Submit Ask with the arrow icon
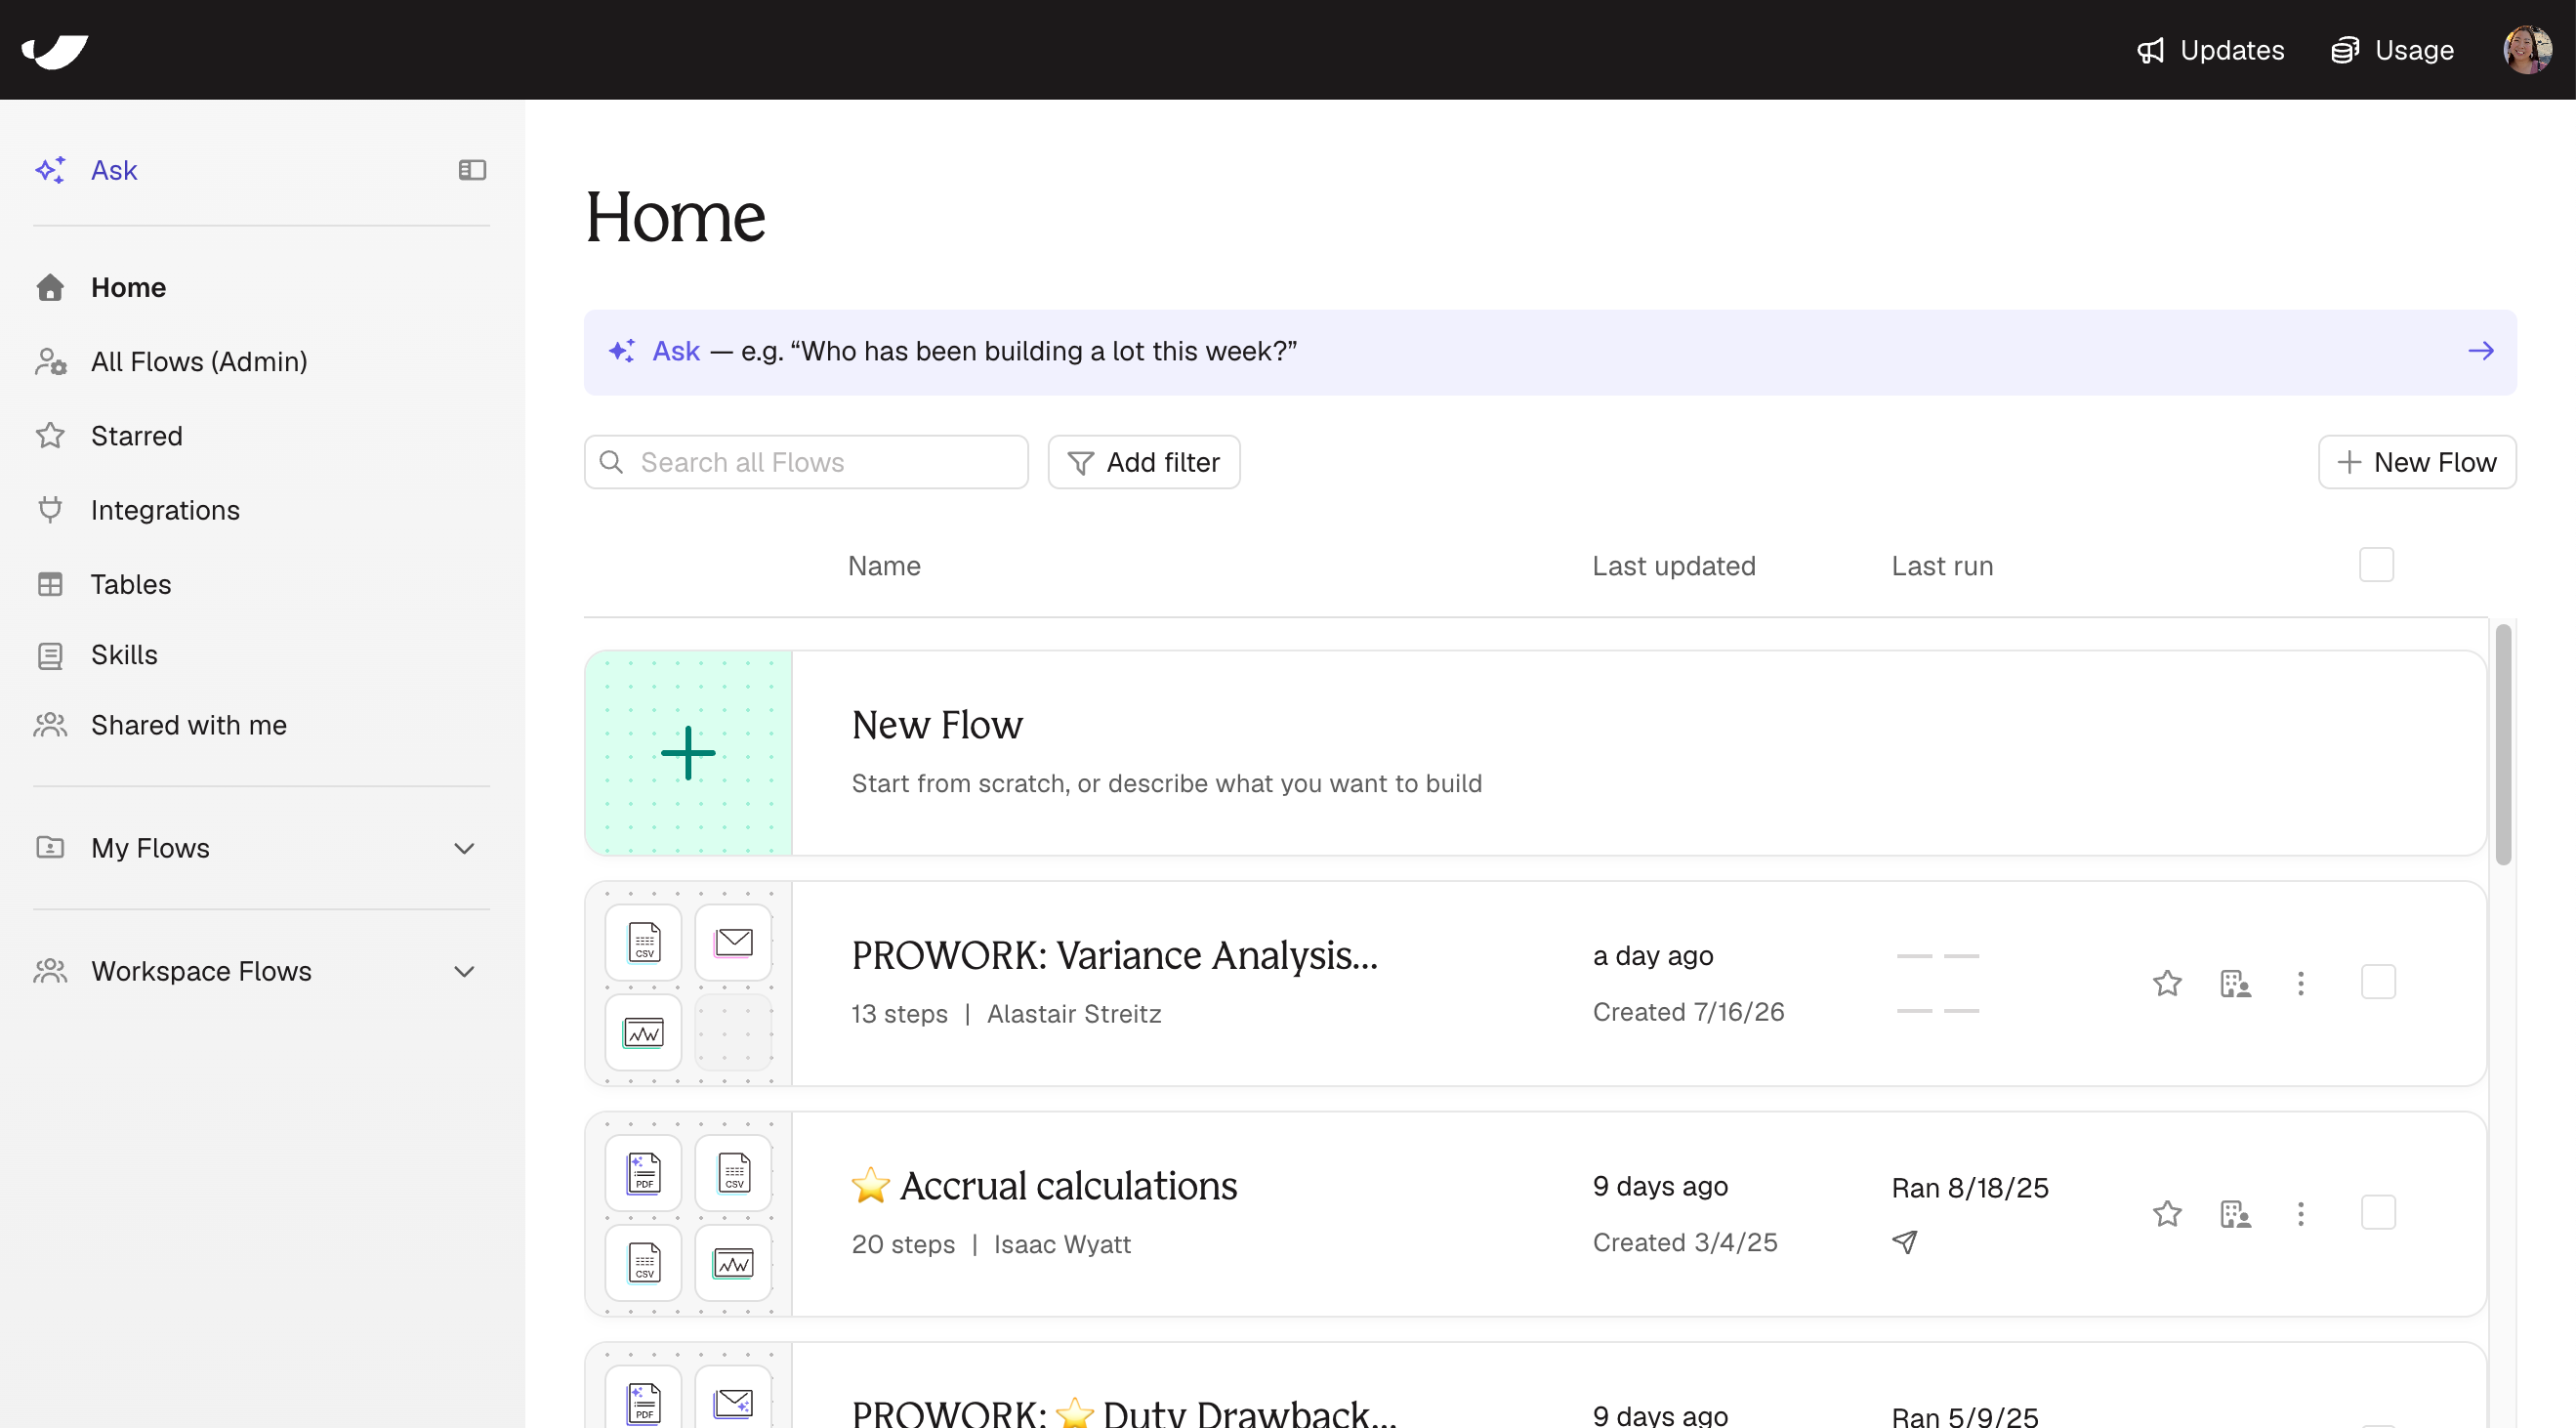The width and height of the screenshot is (2576, 1428). [2481, 351]
